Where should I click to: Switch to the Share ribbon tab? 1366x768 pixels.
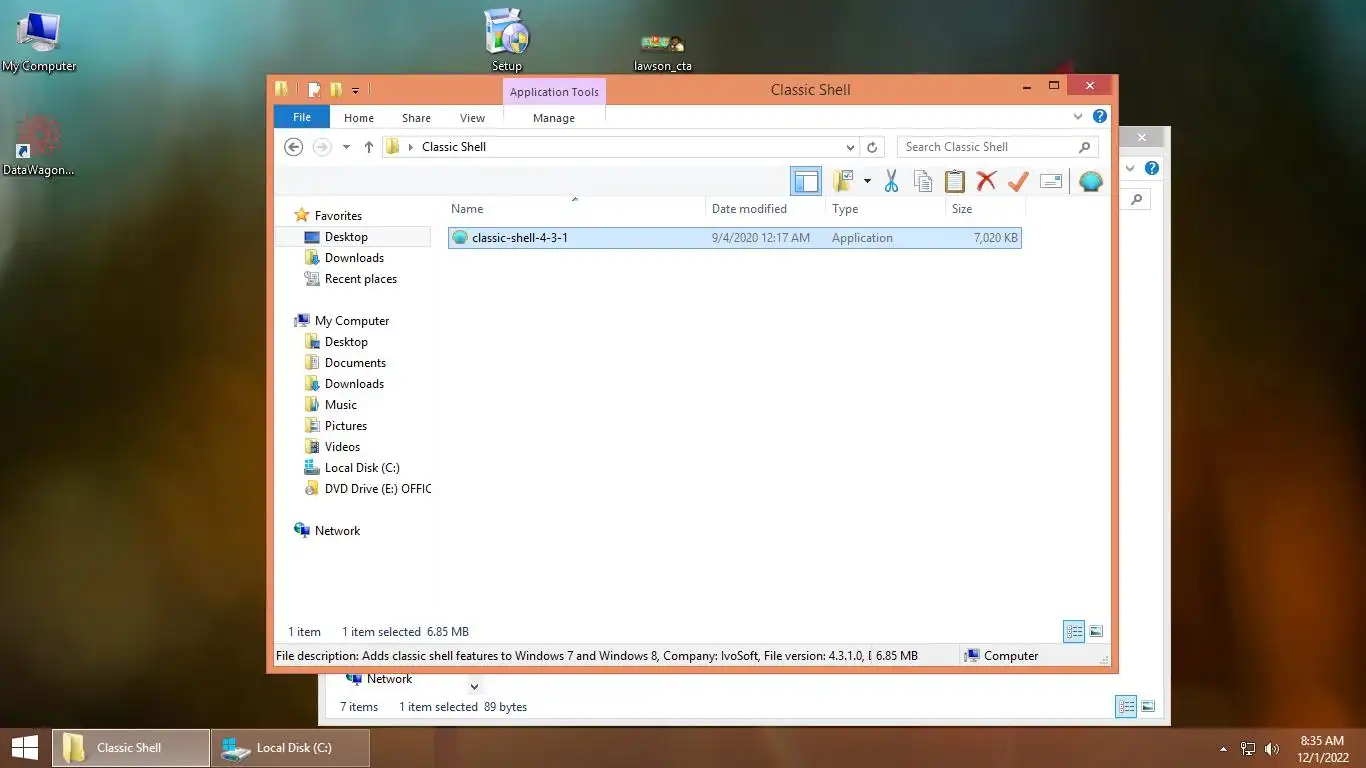point(416,118)
